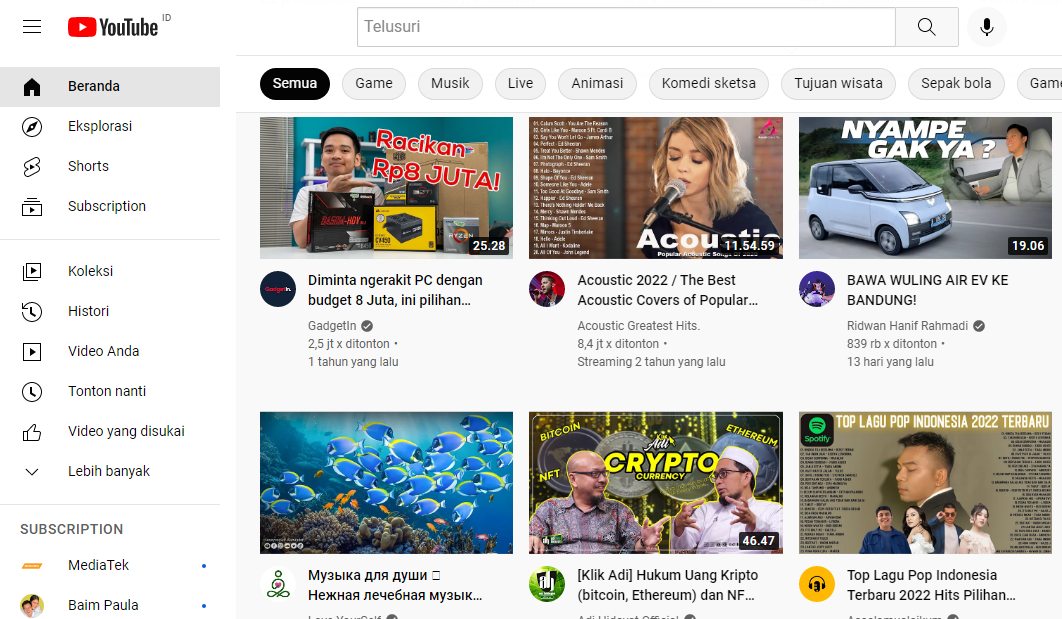Select the Game filter chip
This screenshot has width=1062, height=619.
coord(374,84)
